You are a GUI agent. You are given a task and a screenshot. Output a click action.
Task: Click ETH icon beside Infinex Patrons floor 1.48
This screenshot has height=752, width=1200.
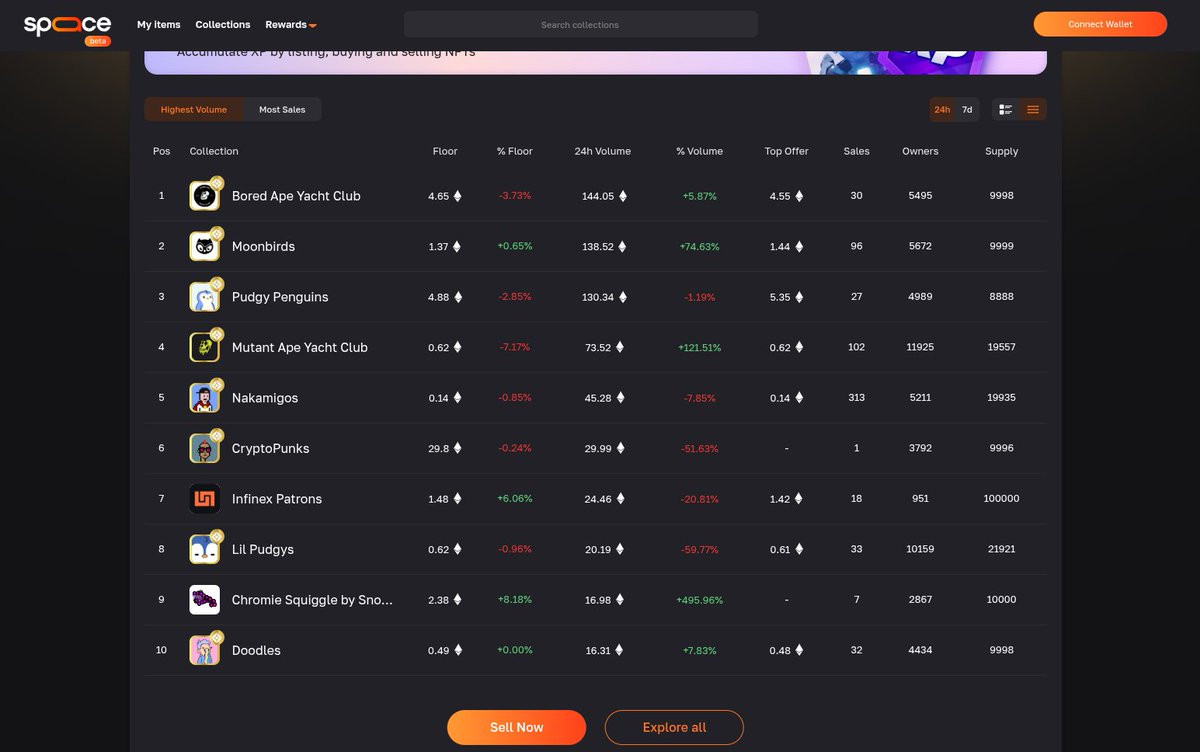coord(458,499)
